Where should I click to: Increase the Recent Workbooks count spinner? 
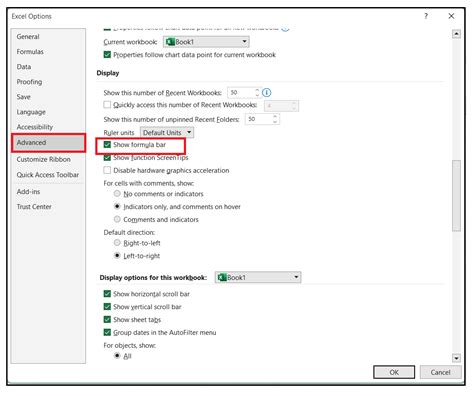click(257, 90)
